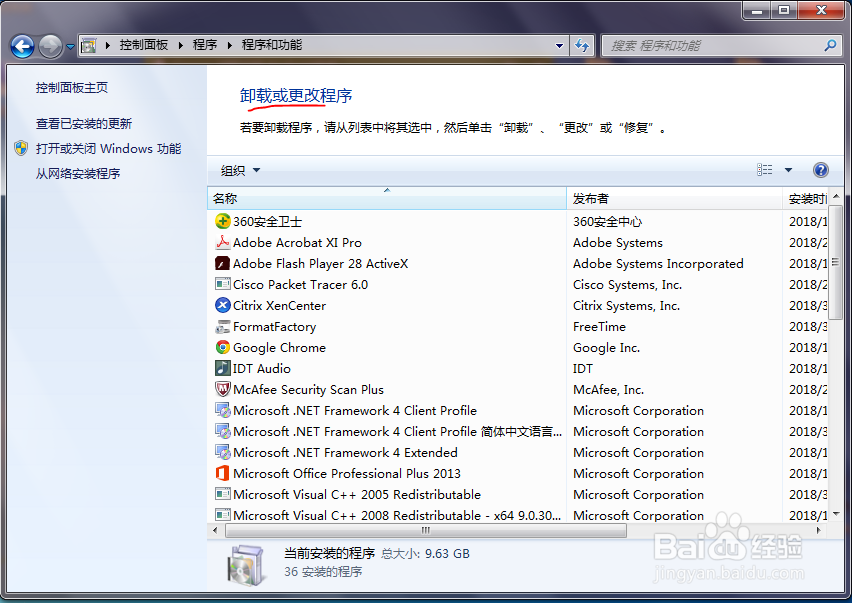Select Microsoft Office Professional Plus 2013 name

347,474
